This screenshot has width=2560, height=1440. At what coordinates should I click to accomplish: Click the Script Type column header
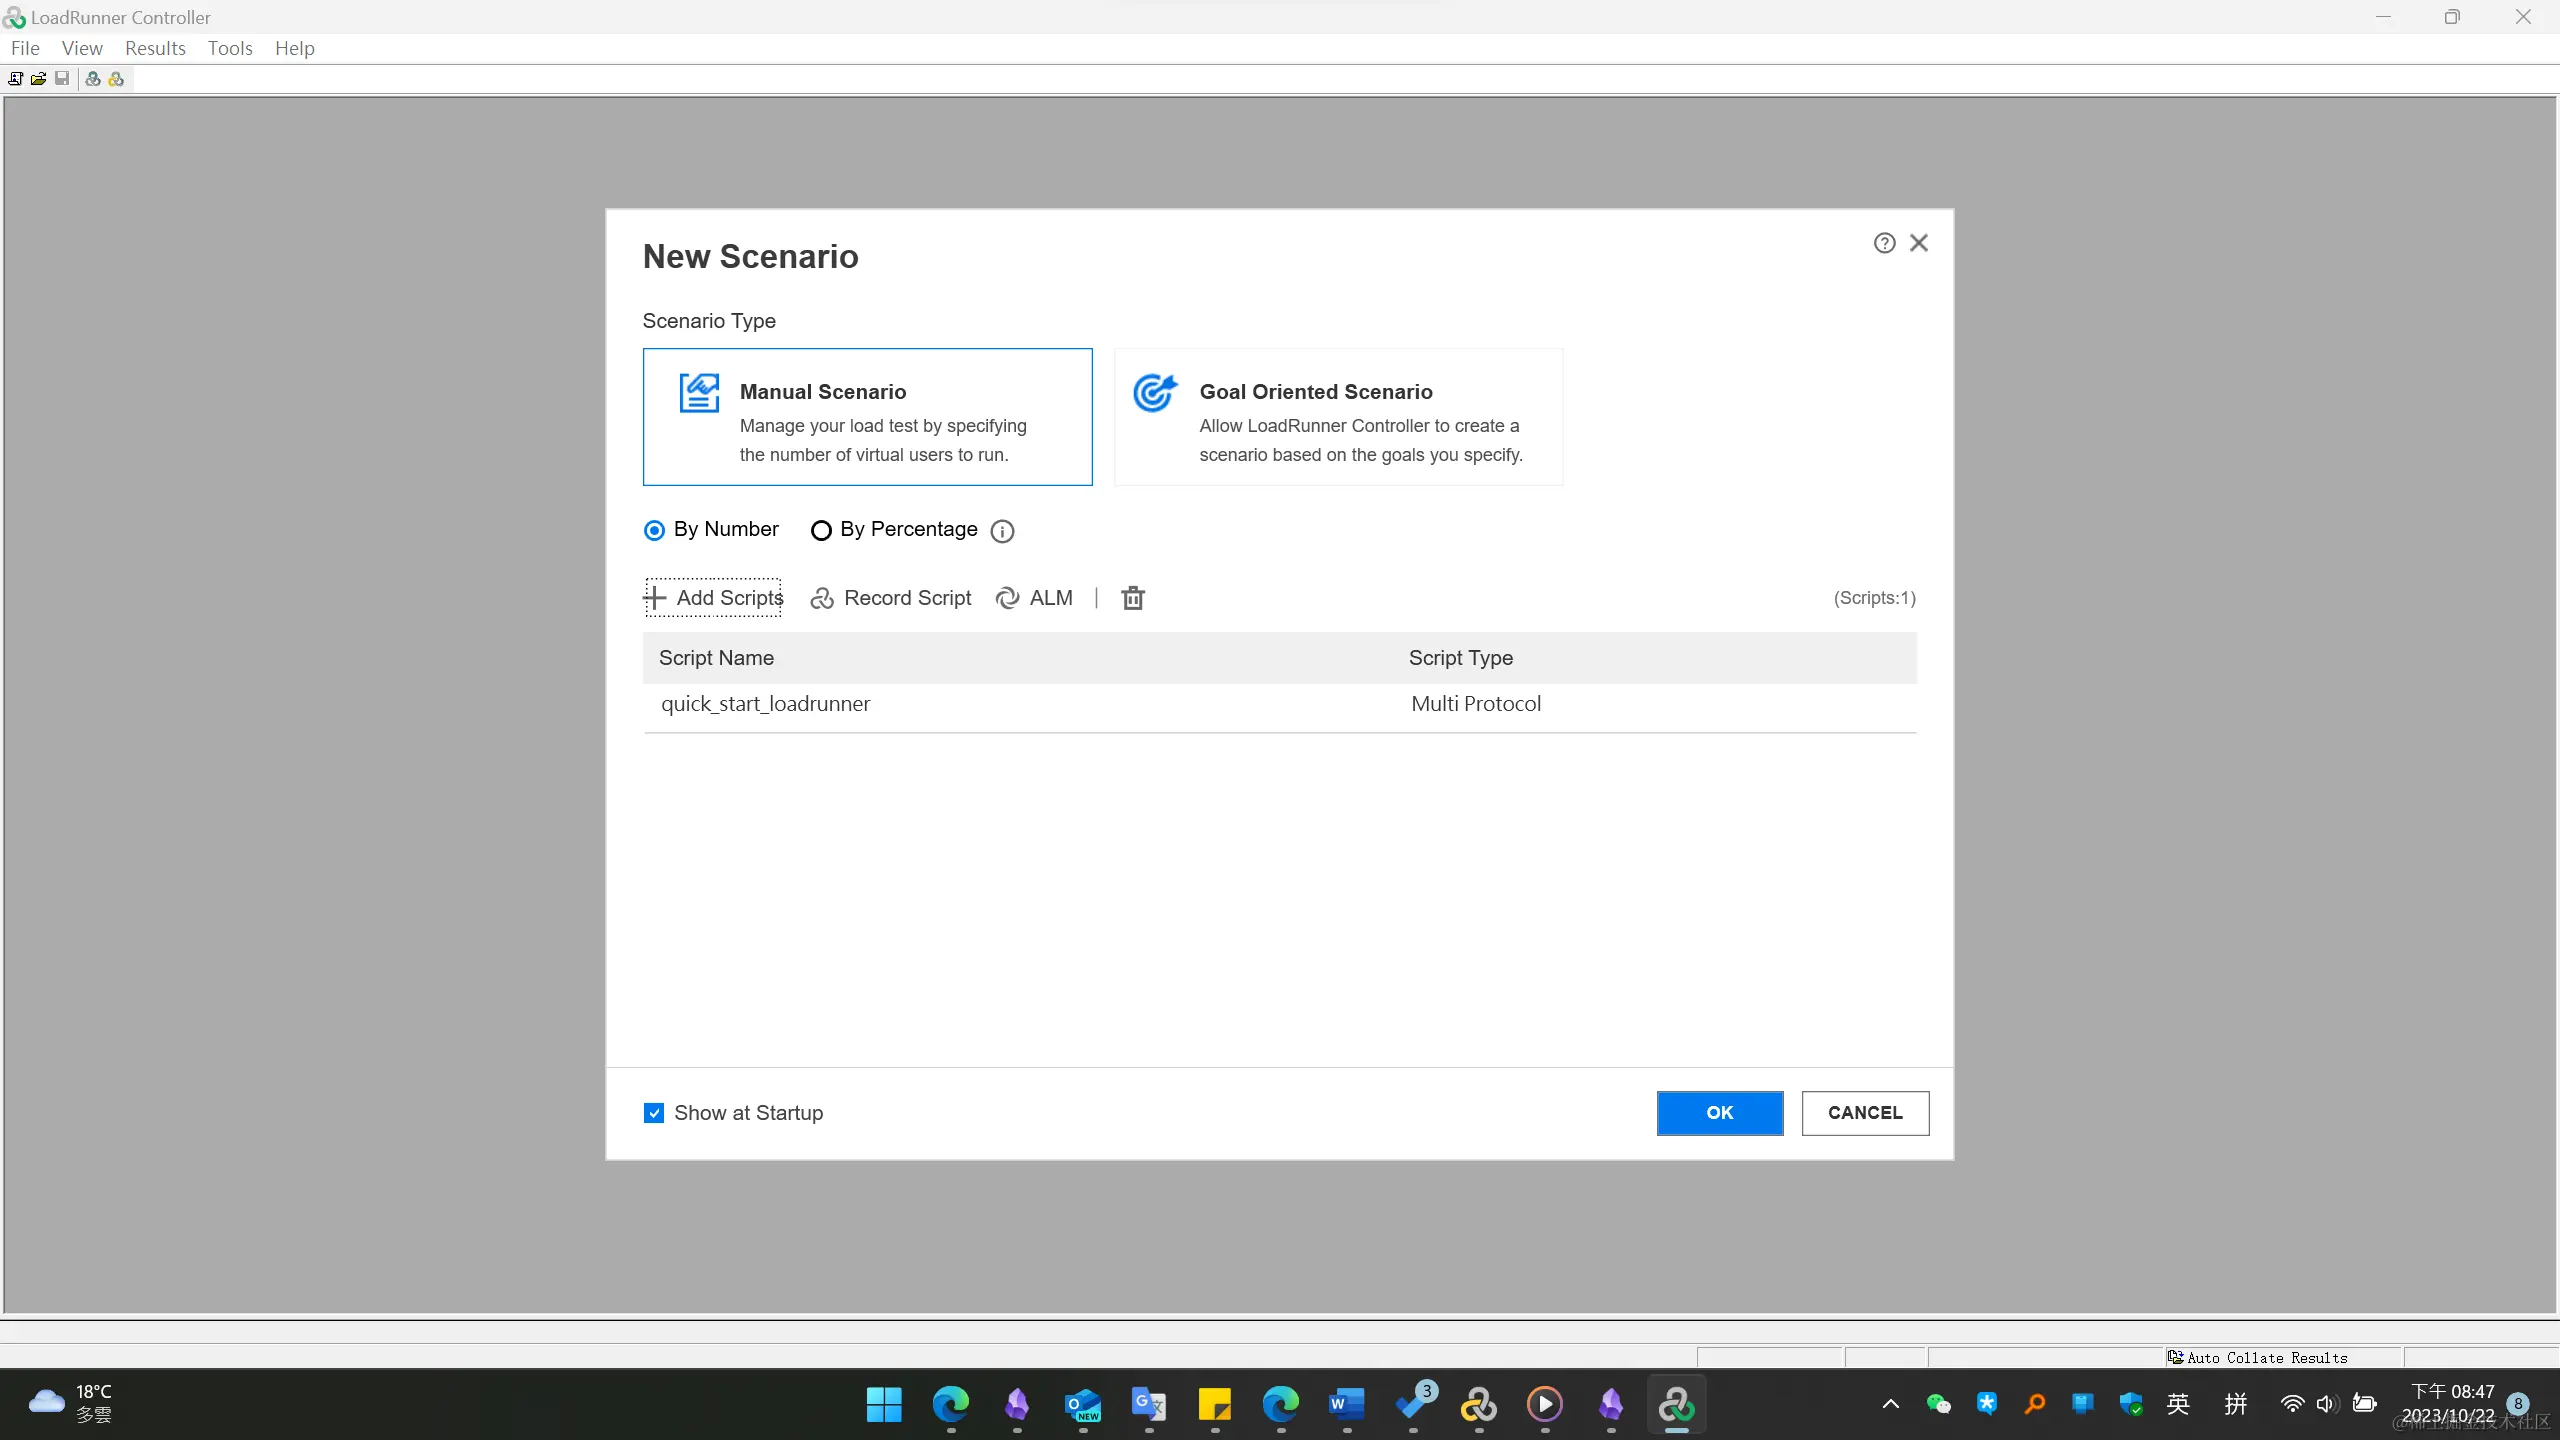[x=1461, y=658]
